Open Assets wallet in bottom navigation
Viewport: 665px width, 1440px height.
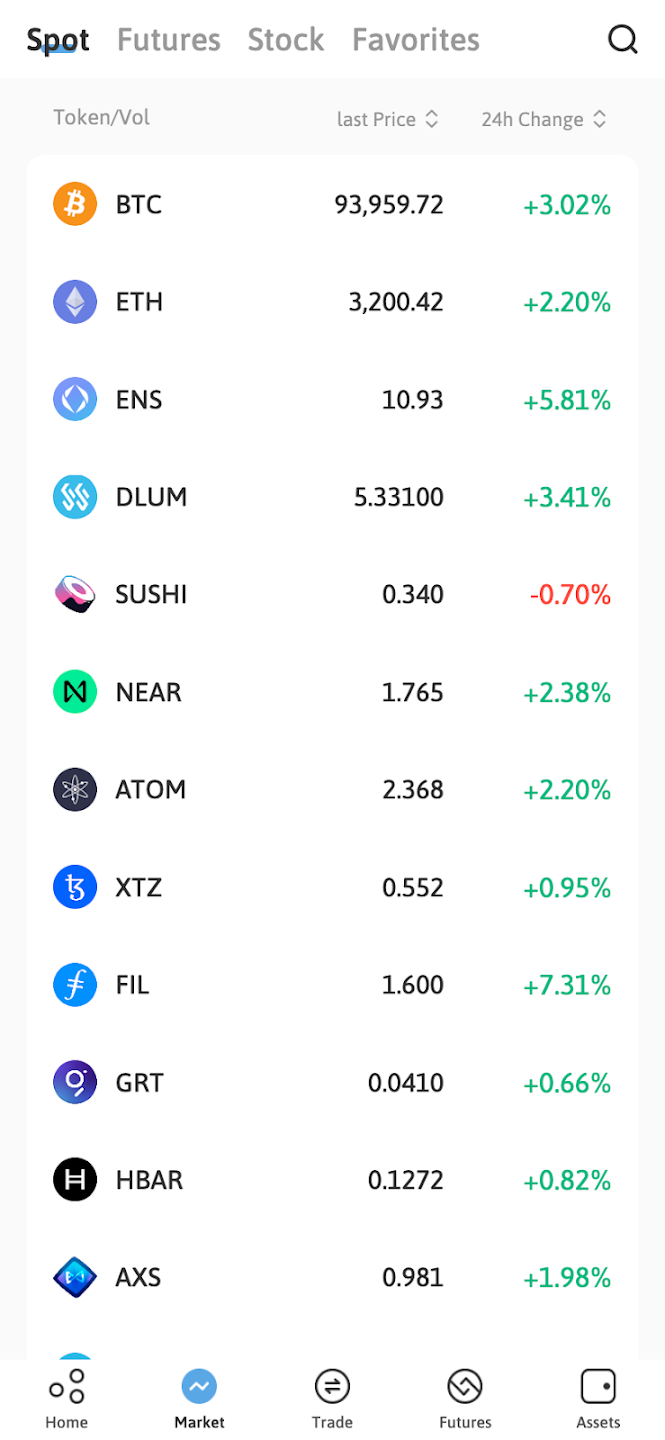(x=598, y=1398)
